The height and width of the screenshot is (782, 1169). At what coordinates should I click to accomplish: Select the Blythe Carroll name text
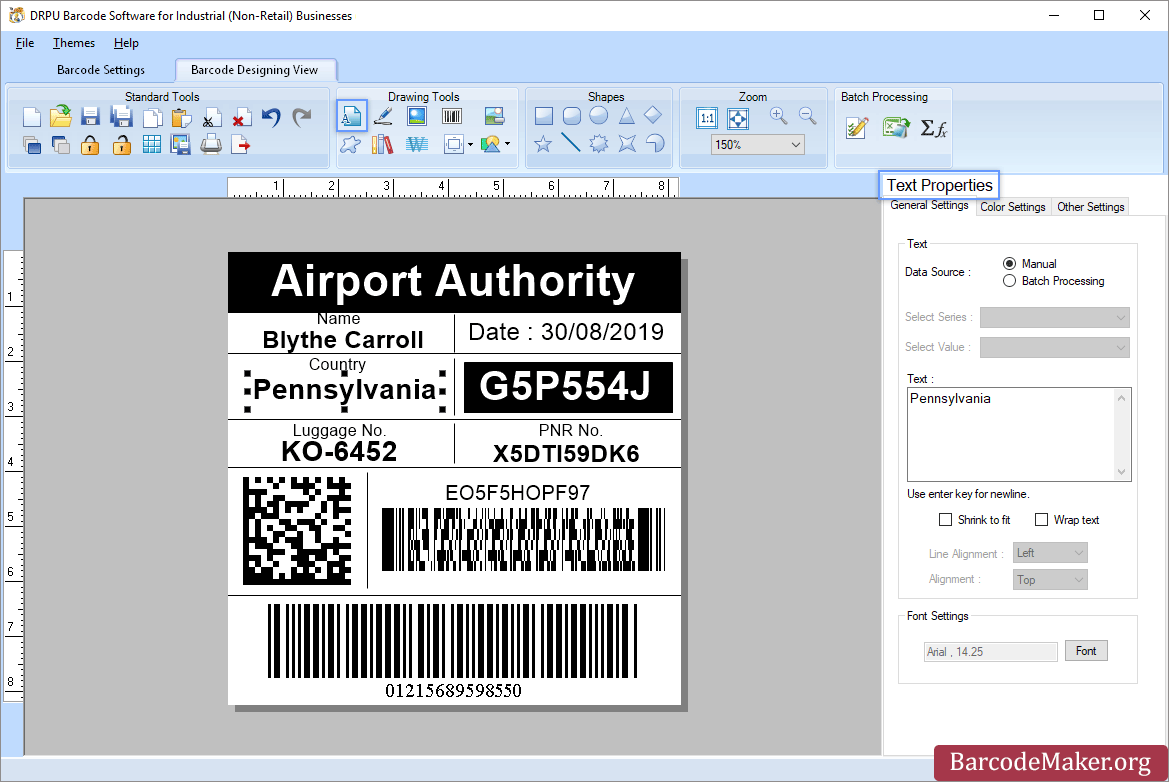(x=343, y=340)
